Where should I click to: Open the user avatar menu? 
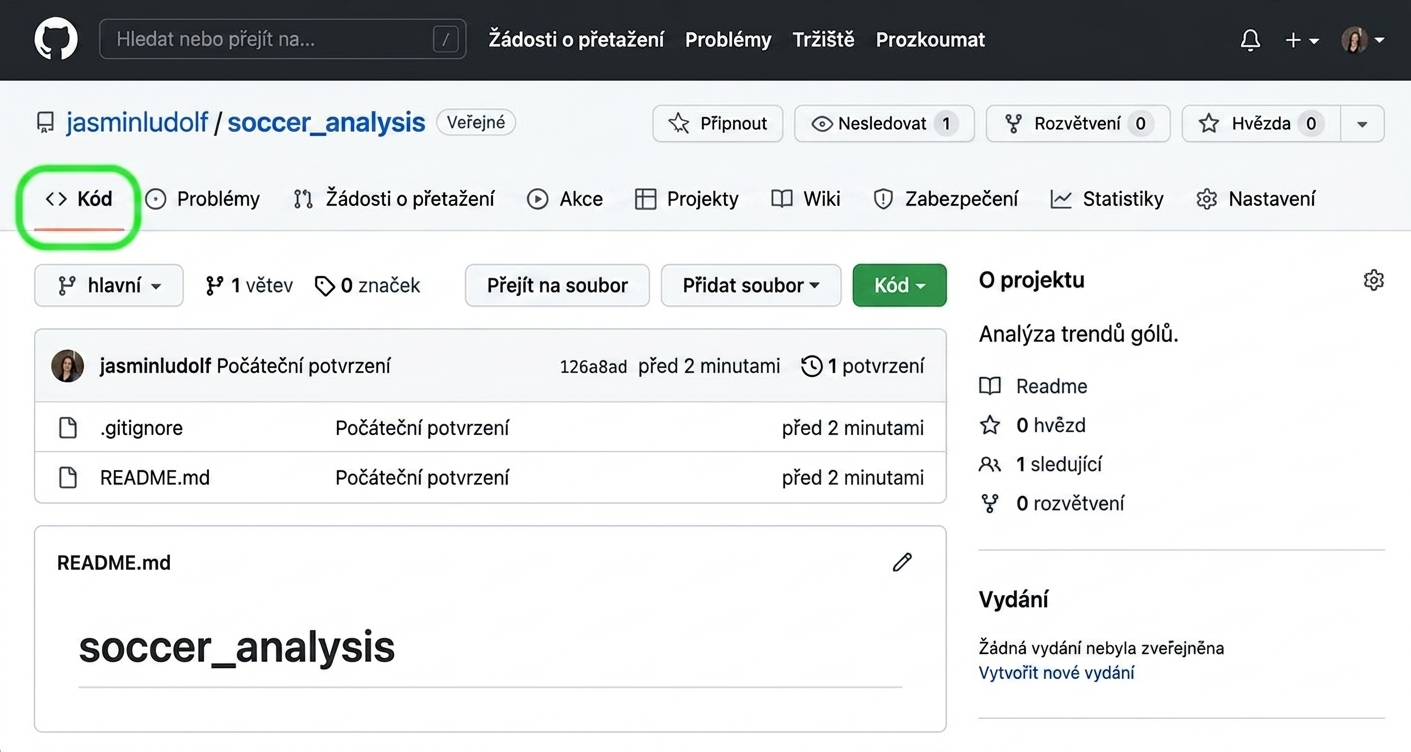(x=1362, y=40)
